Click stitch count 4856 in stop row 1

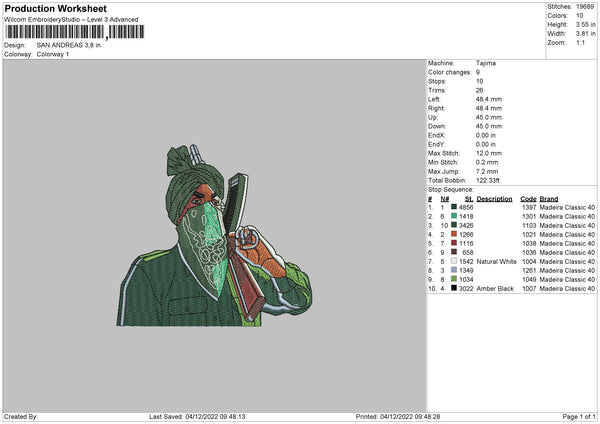pos(466,207)
